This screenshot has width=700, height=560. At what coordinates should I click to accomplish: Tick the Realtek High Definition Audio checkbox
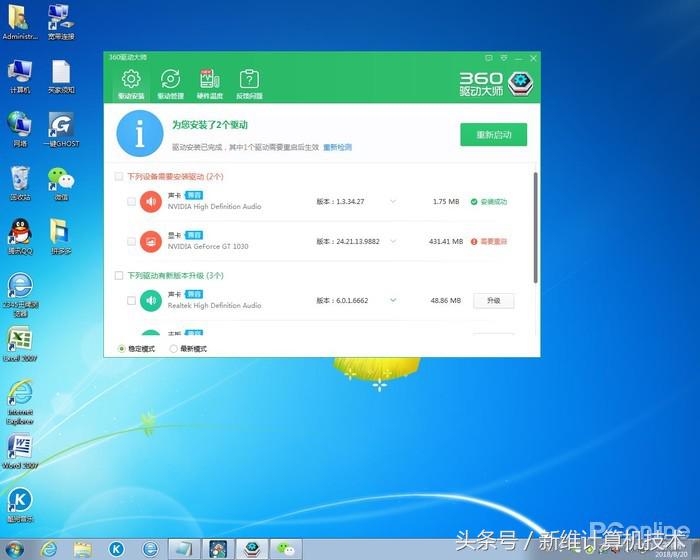coord(131,301)
